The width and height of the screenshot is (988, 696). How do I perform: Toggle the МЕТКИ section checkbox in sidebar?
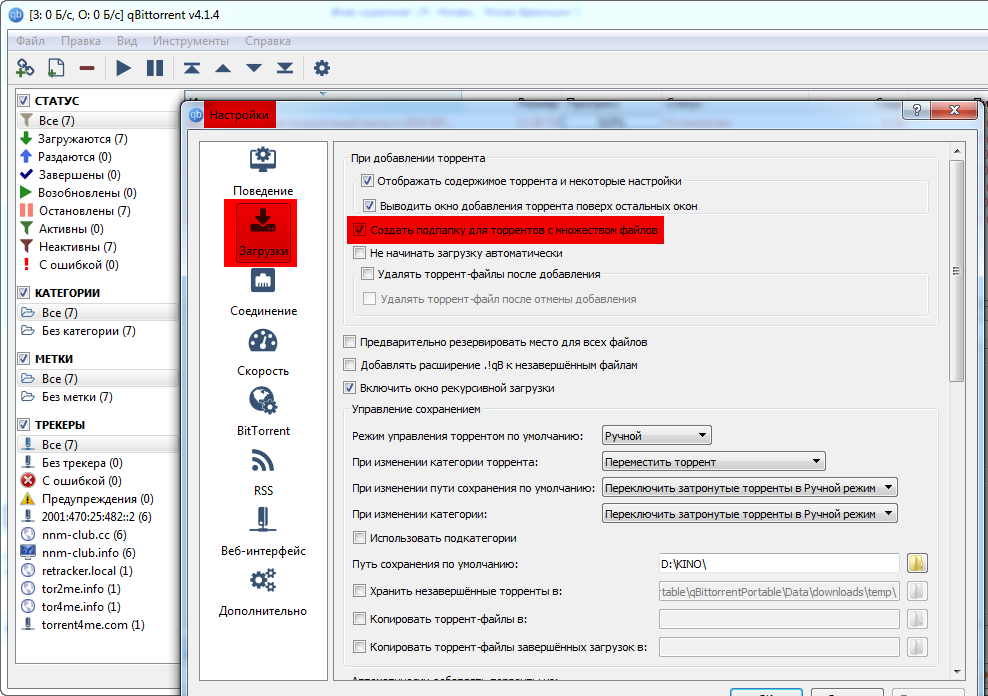pos(24,359)
